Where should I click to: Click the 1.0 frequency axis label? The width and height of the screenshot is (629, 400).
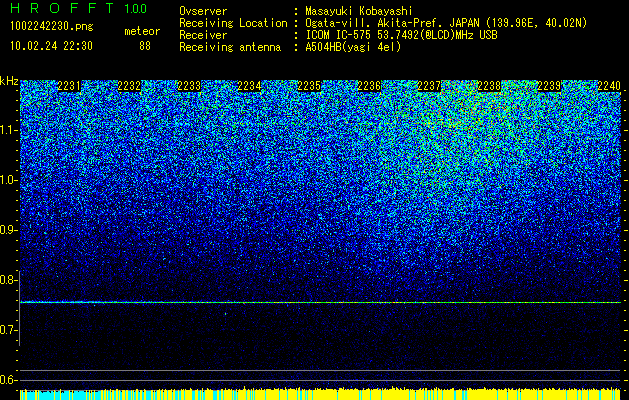pyautogui.click(x=8, y=180)
